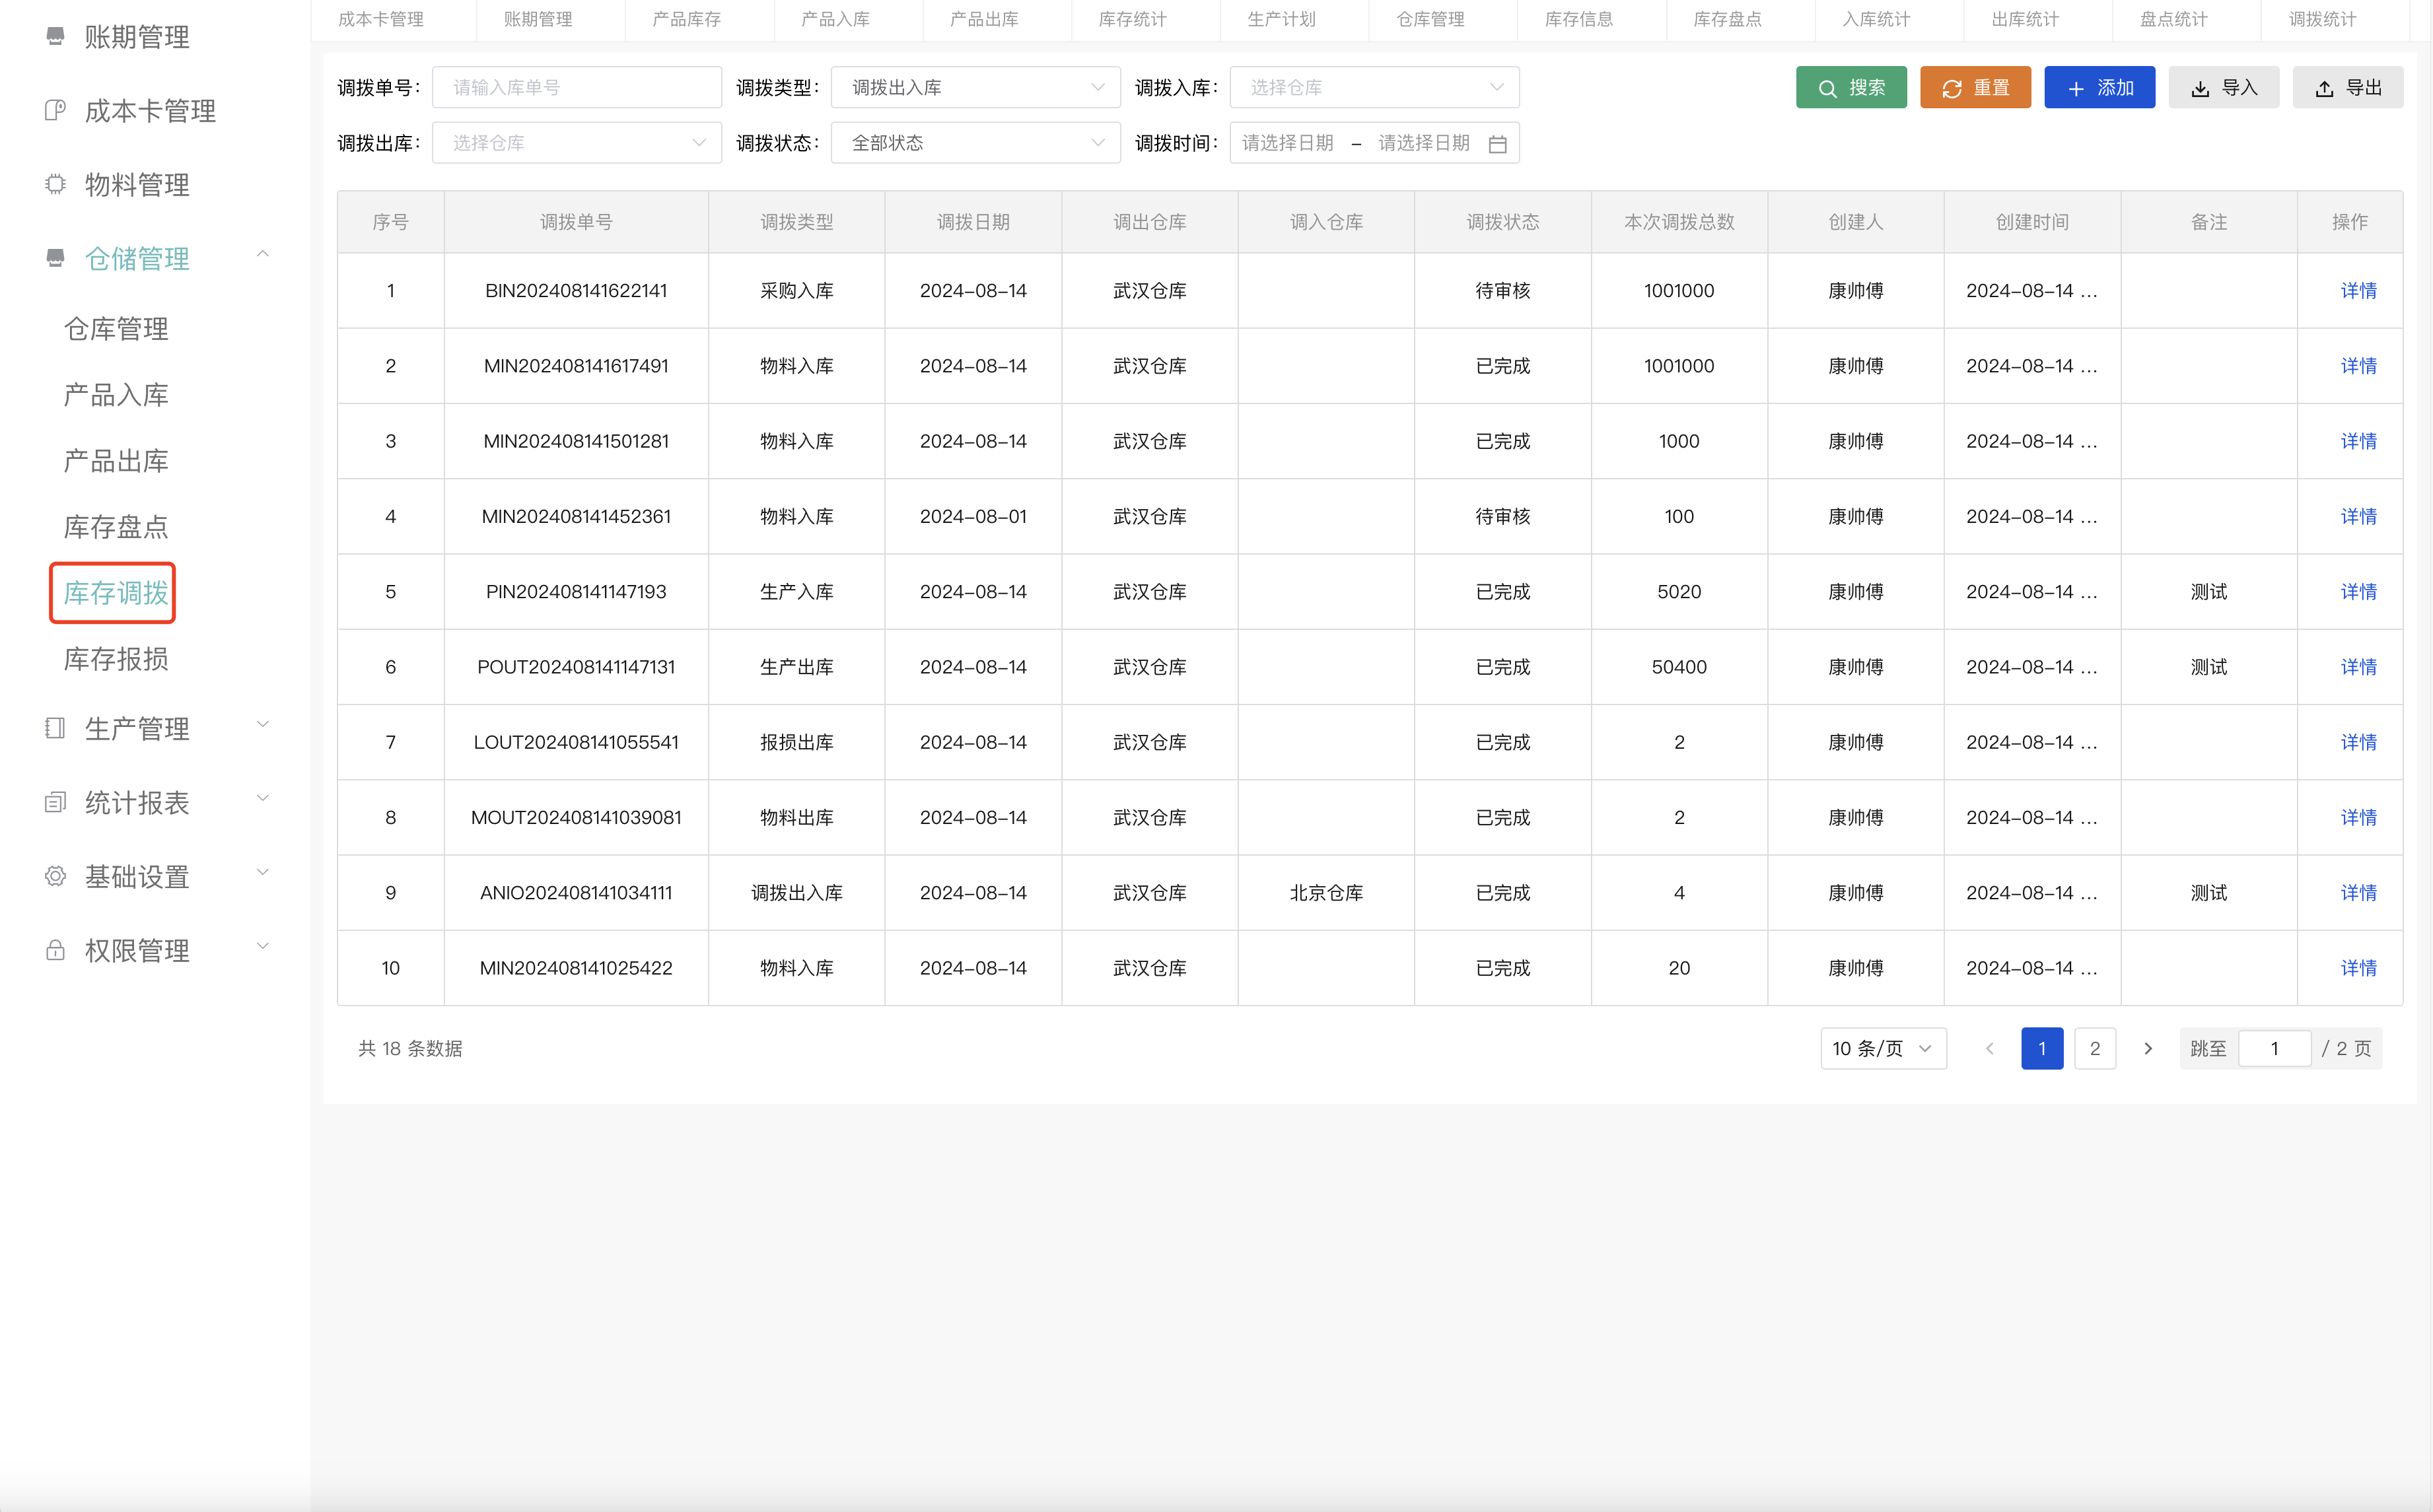Open the 调拨状态 dropdown
2433x1512 pixels.
pos(975,143)
